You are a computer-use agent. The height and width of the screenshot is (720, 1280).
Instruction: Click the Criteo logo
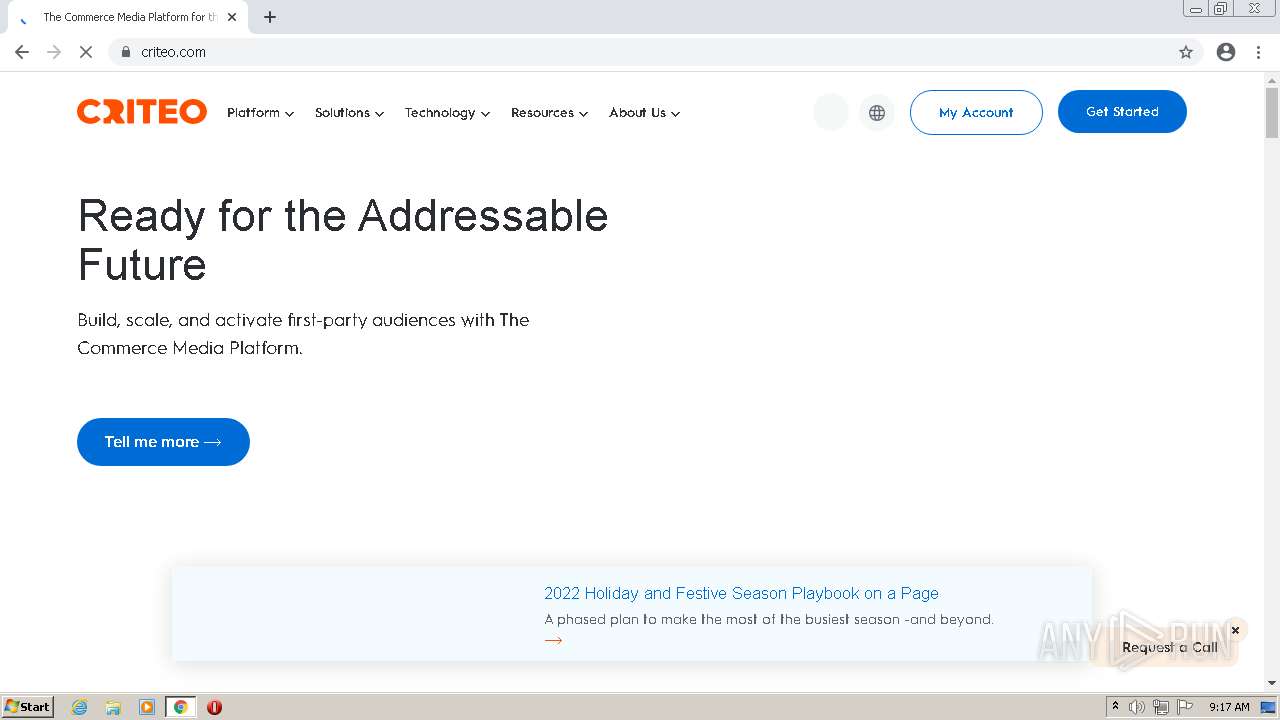point(142,112)
